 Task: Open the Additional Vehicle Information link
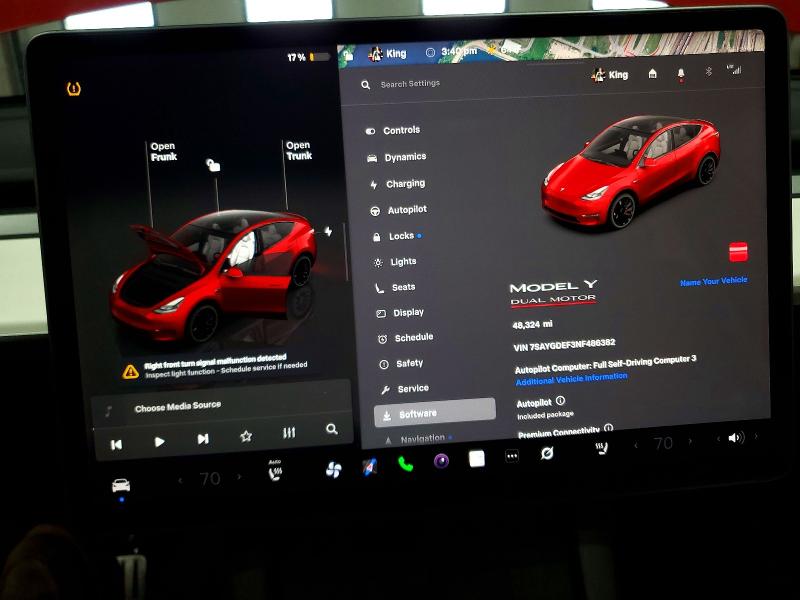coord(571,379)
